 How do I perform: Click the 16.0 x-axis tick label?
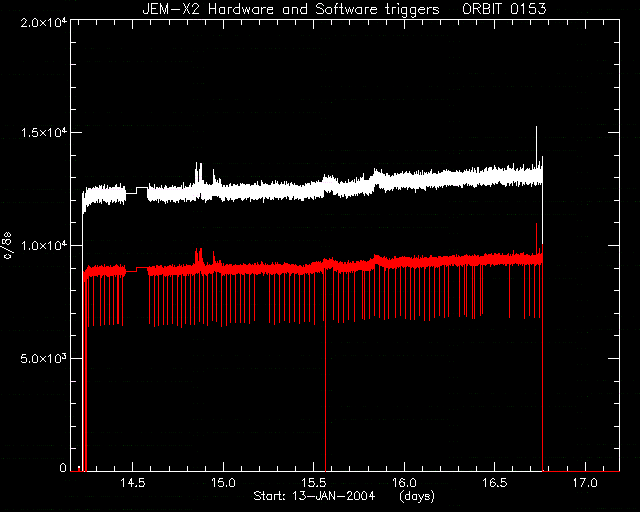pyautogui.click(x=404, y=483)
